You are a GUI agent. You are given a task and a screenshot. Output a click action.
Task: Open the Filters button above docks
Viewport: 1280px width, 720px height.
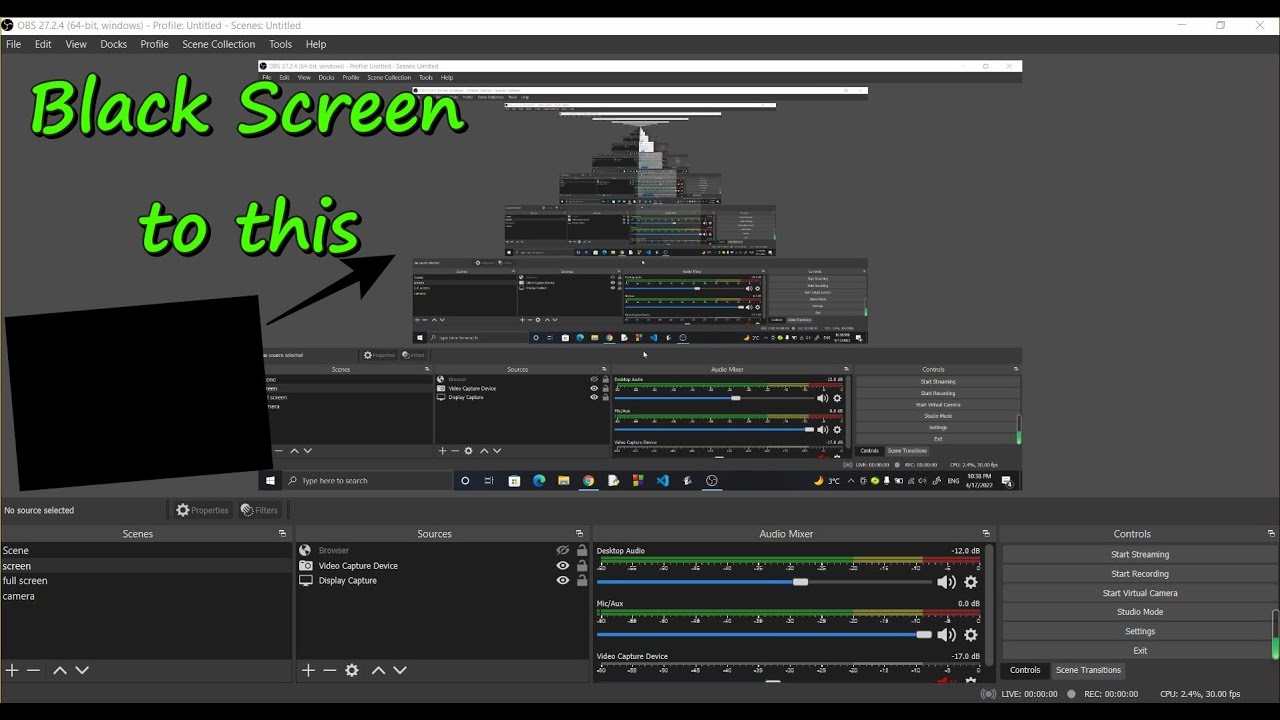pos(259,510)
